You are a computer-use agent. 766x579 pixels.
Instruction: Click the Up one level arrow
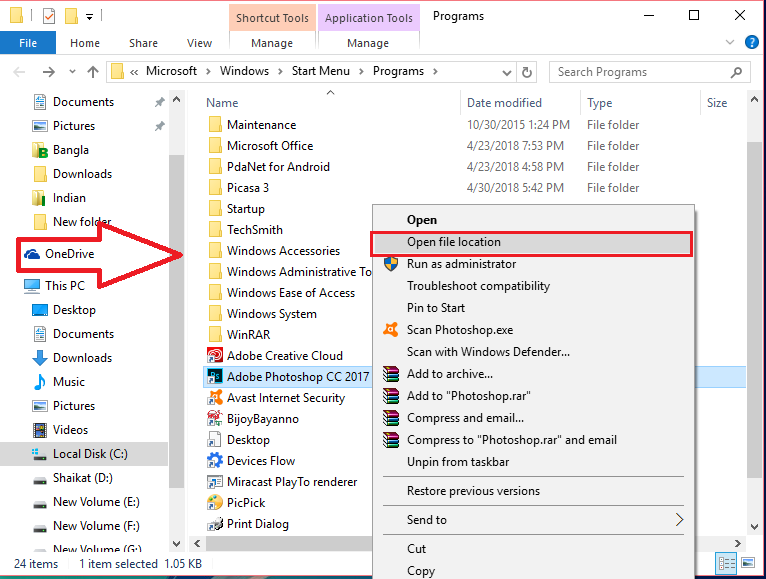[x=93, y=72]
